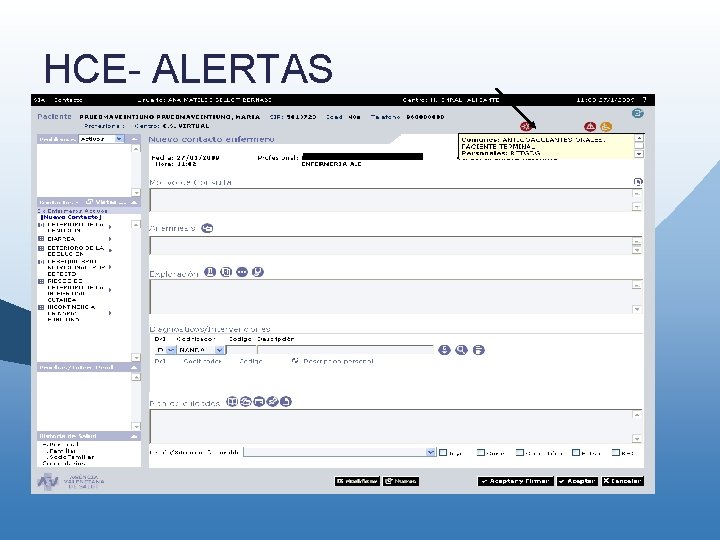Click the fourth Plan de cuidados icon

[272, 402]
